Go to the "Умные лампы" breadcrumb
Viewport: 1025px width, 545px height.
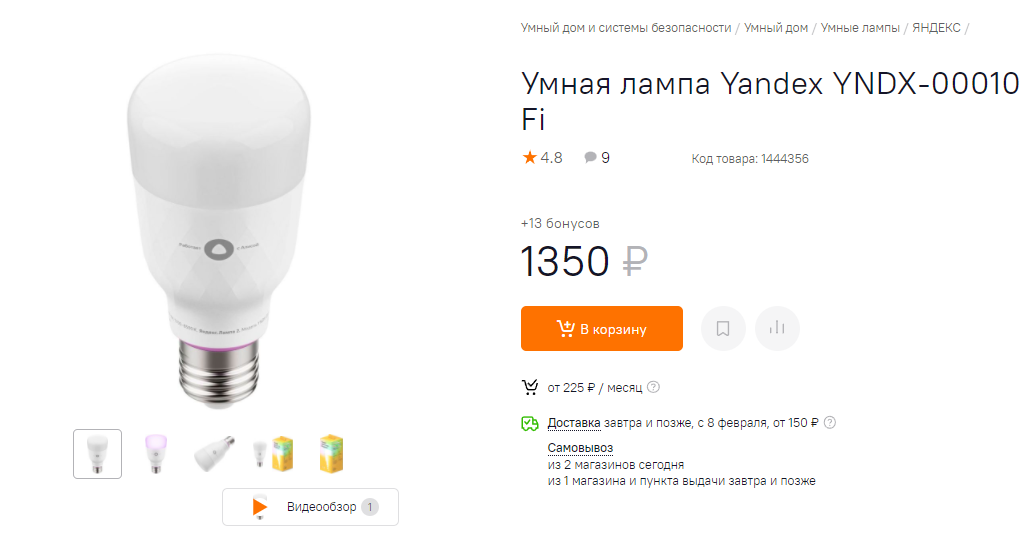click(860, 27)
